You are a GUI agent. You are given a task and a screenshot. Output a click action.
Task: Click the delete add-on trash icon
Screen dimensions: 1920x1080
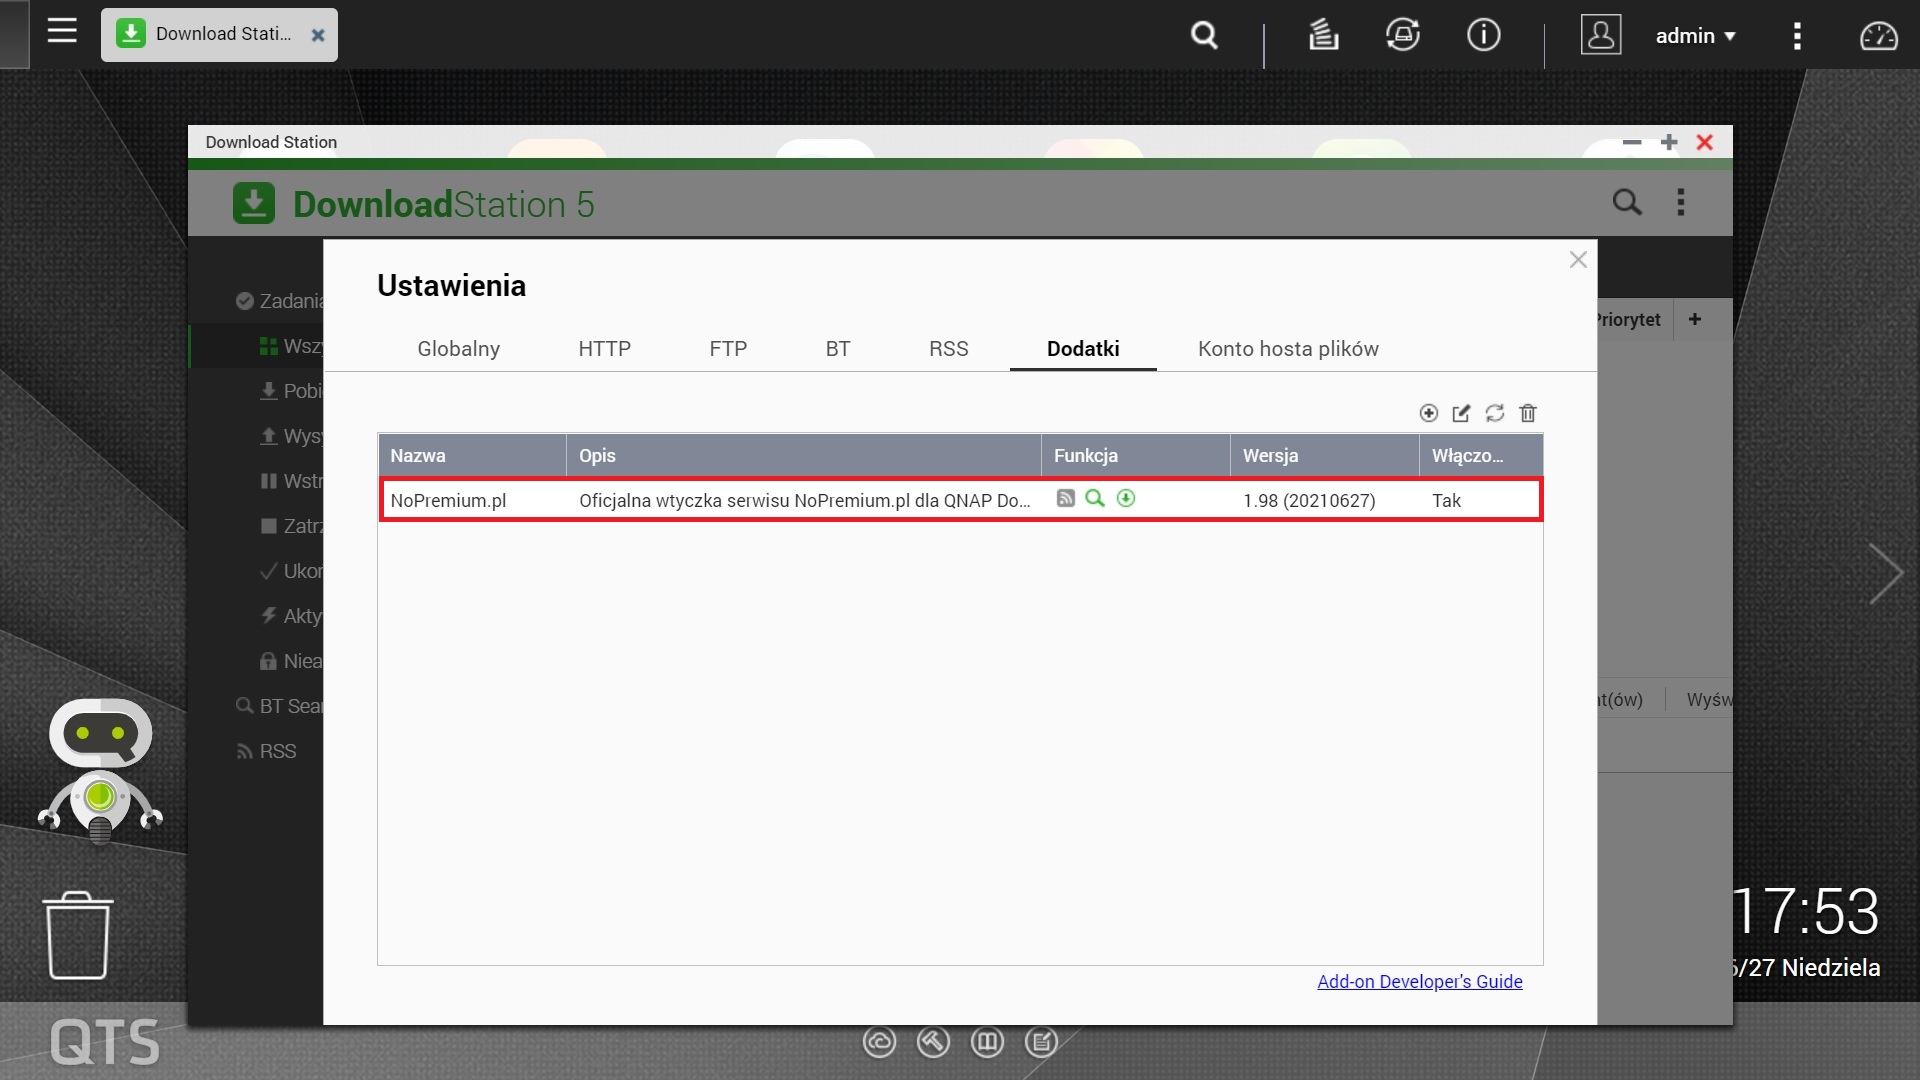point(1528,413)
